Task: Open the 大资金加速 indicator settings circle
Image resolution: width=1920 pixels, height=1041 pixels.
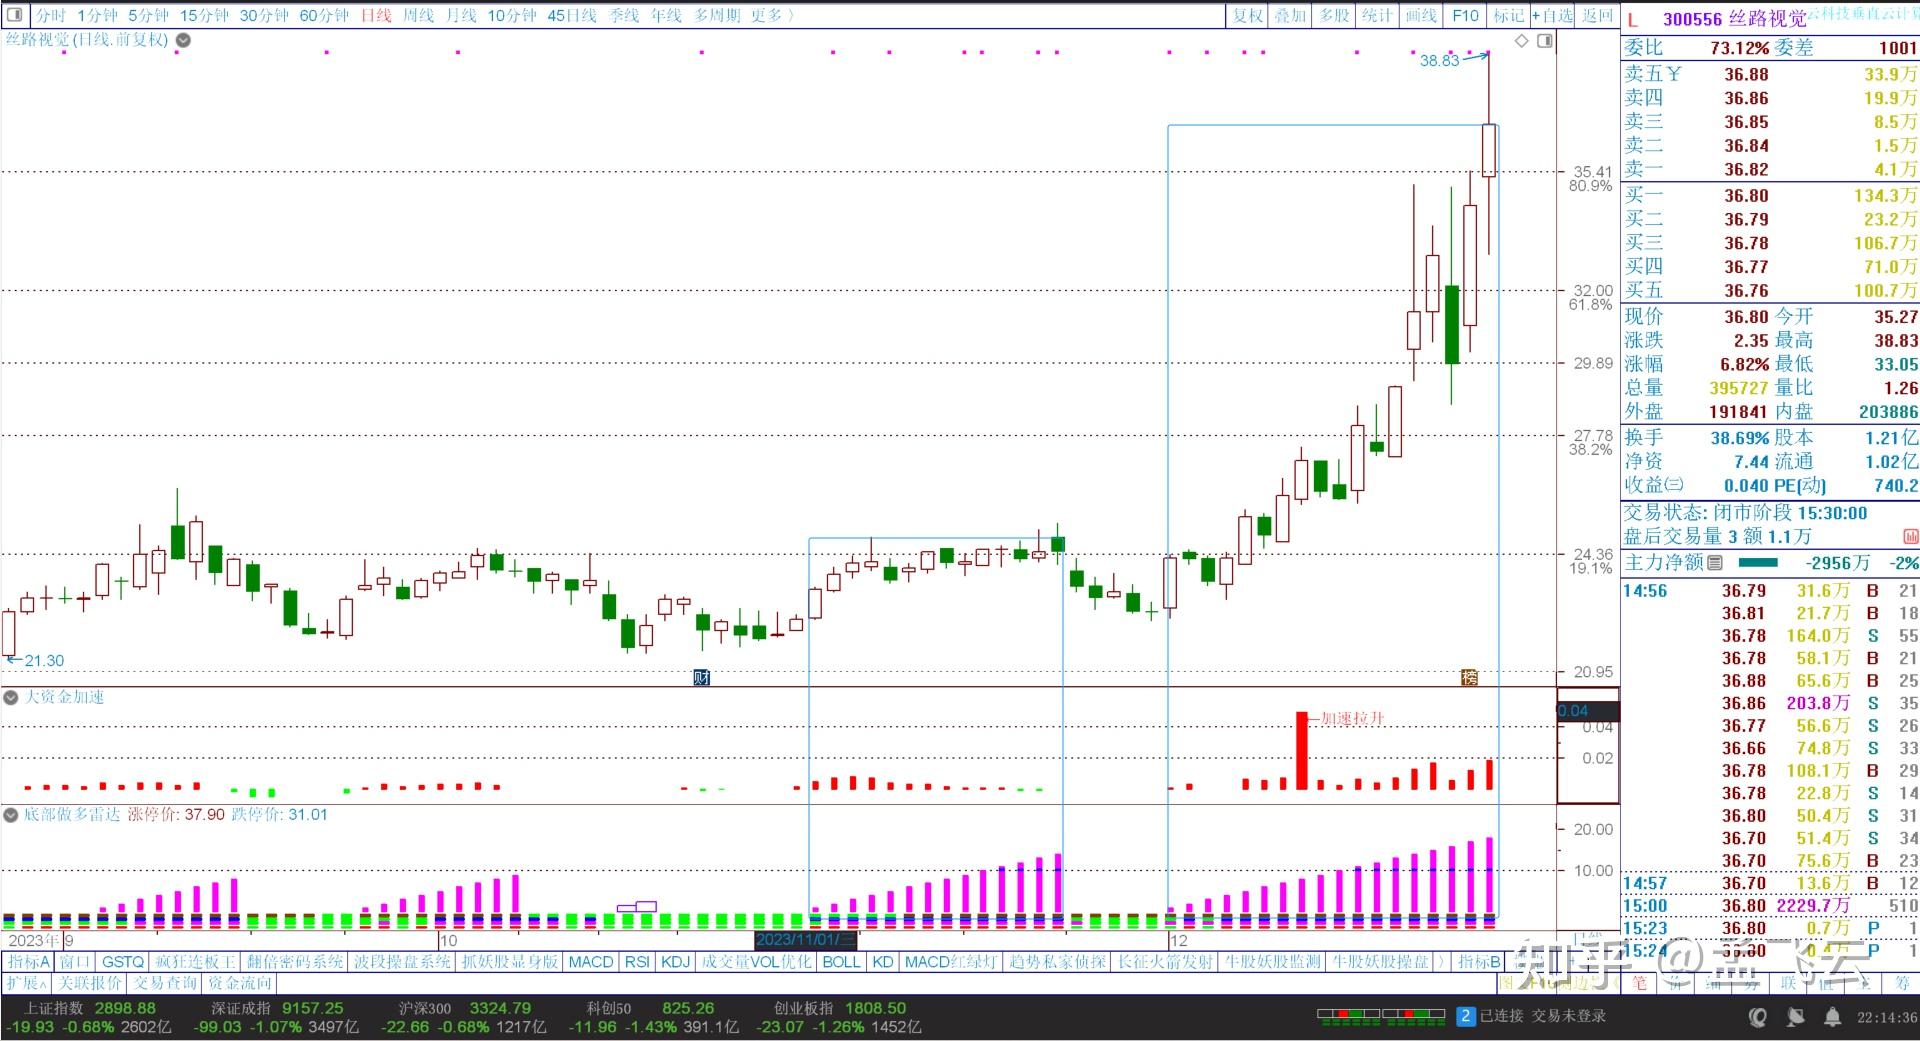Action: pos(11,697)
